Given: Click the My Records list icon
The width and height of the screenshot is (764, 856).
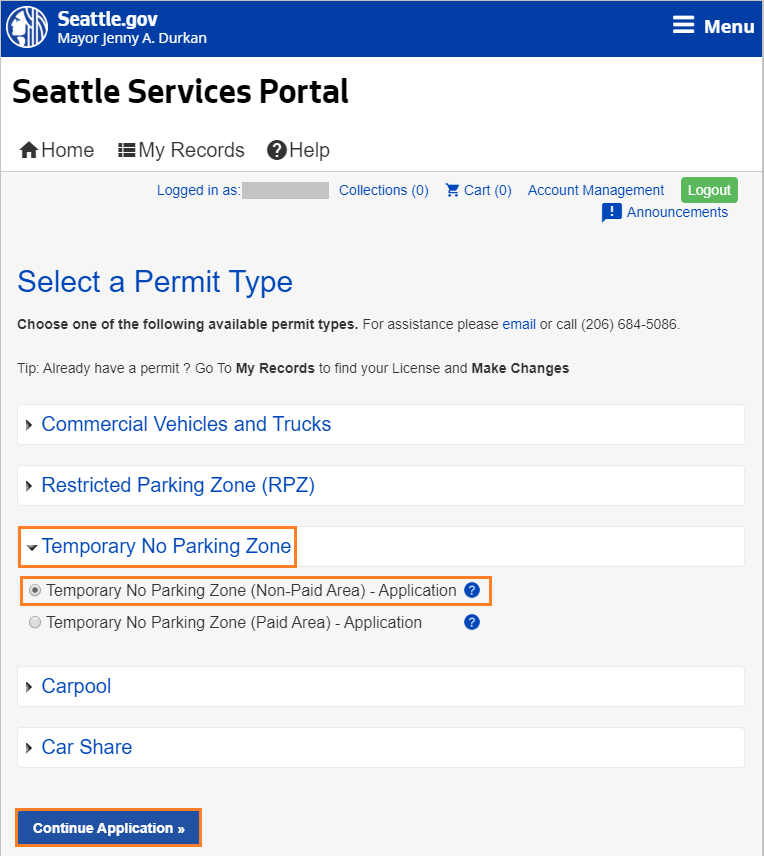Looking at the screenshot, I should tap(127, 150).
